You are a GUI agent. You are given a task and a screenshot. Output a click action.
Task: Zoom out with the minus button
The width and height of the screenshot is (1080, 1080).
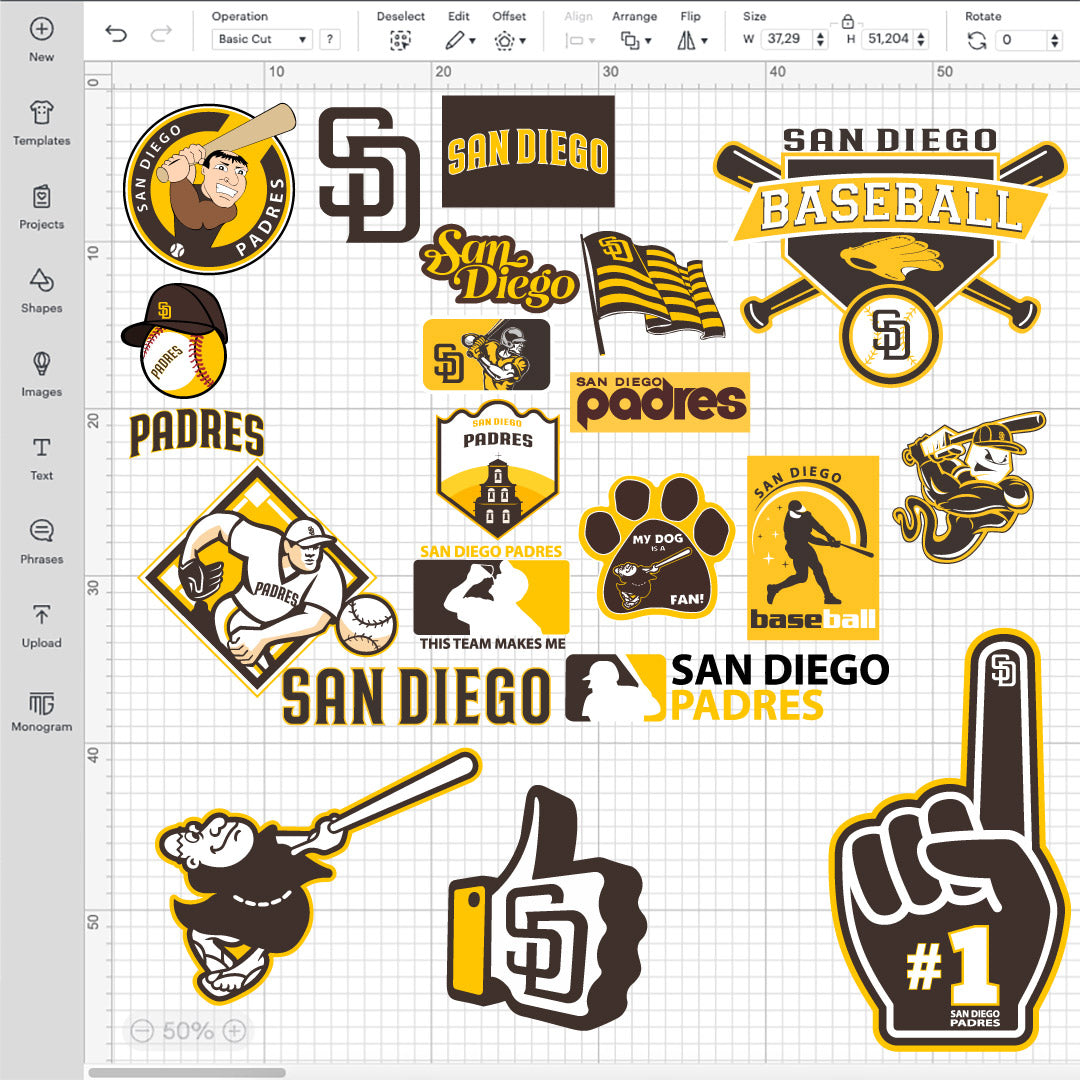142,1030
